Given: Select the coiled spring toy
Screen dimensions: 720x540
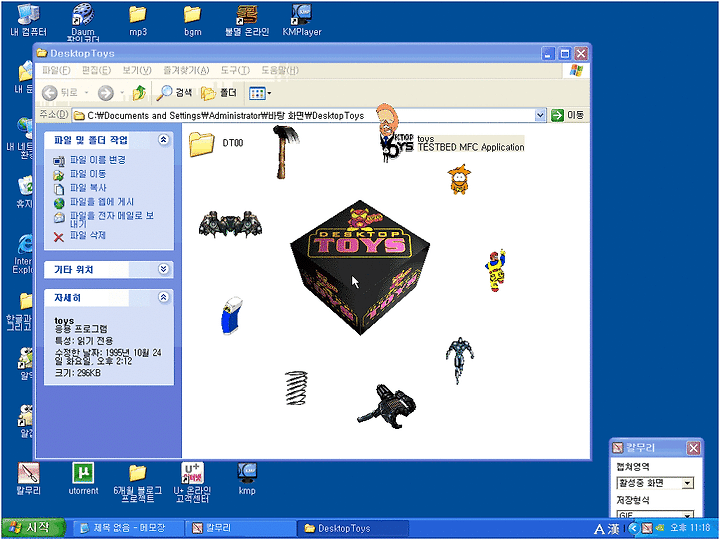Looking at the screenshot, I should tap(296, 388).
